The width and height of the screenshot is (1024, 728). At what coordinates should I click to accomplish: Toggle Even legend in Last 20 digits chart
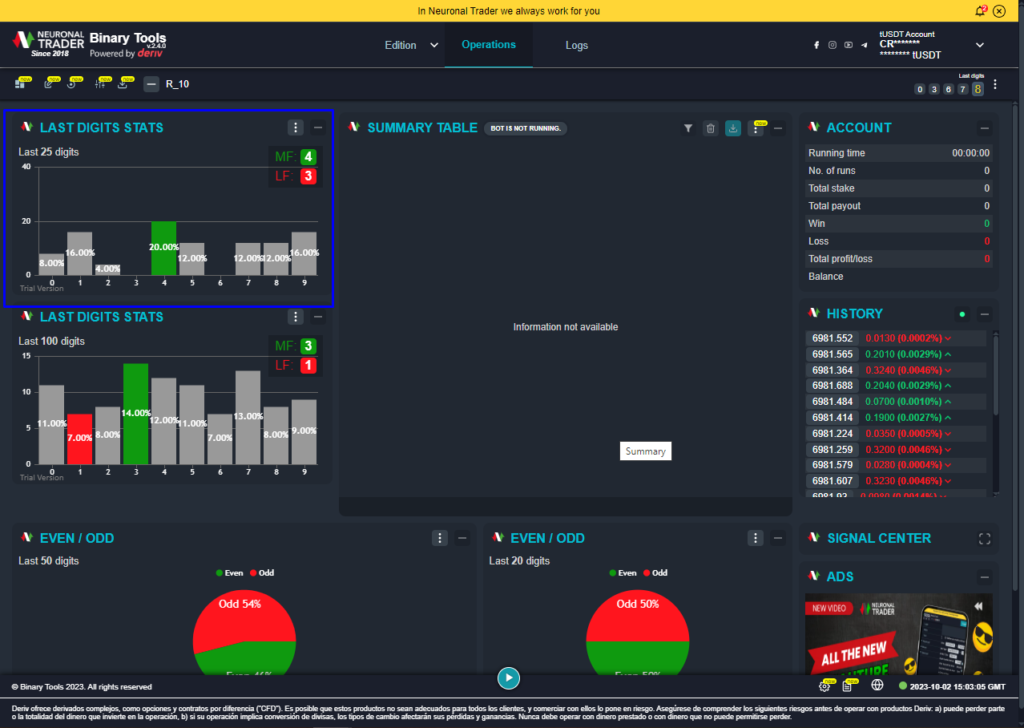622,573
